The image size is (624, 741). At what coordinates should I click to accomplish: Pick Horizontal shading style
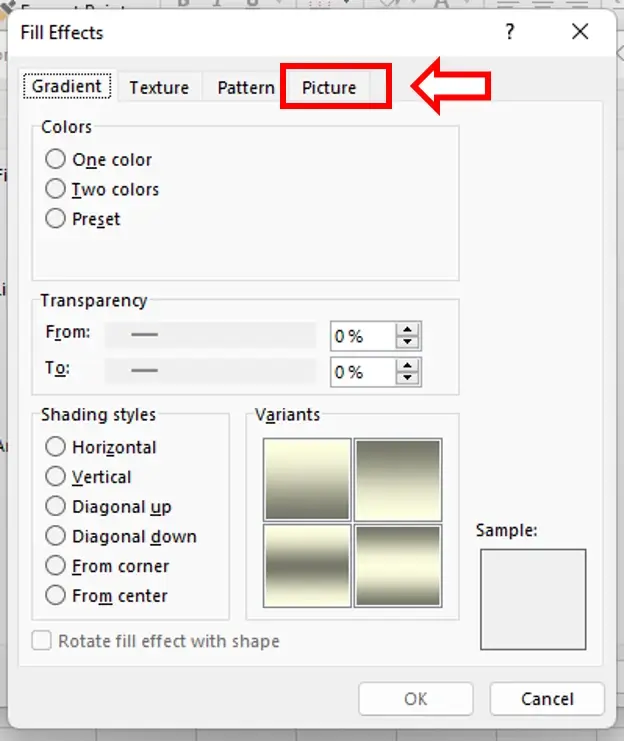(56, 447)
